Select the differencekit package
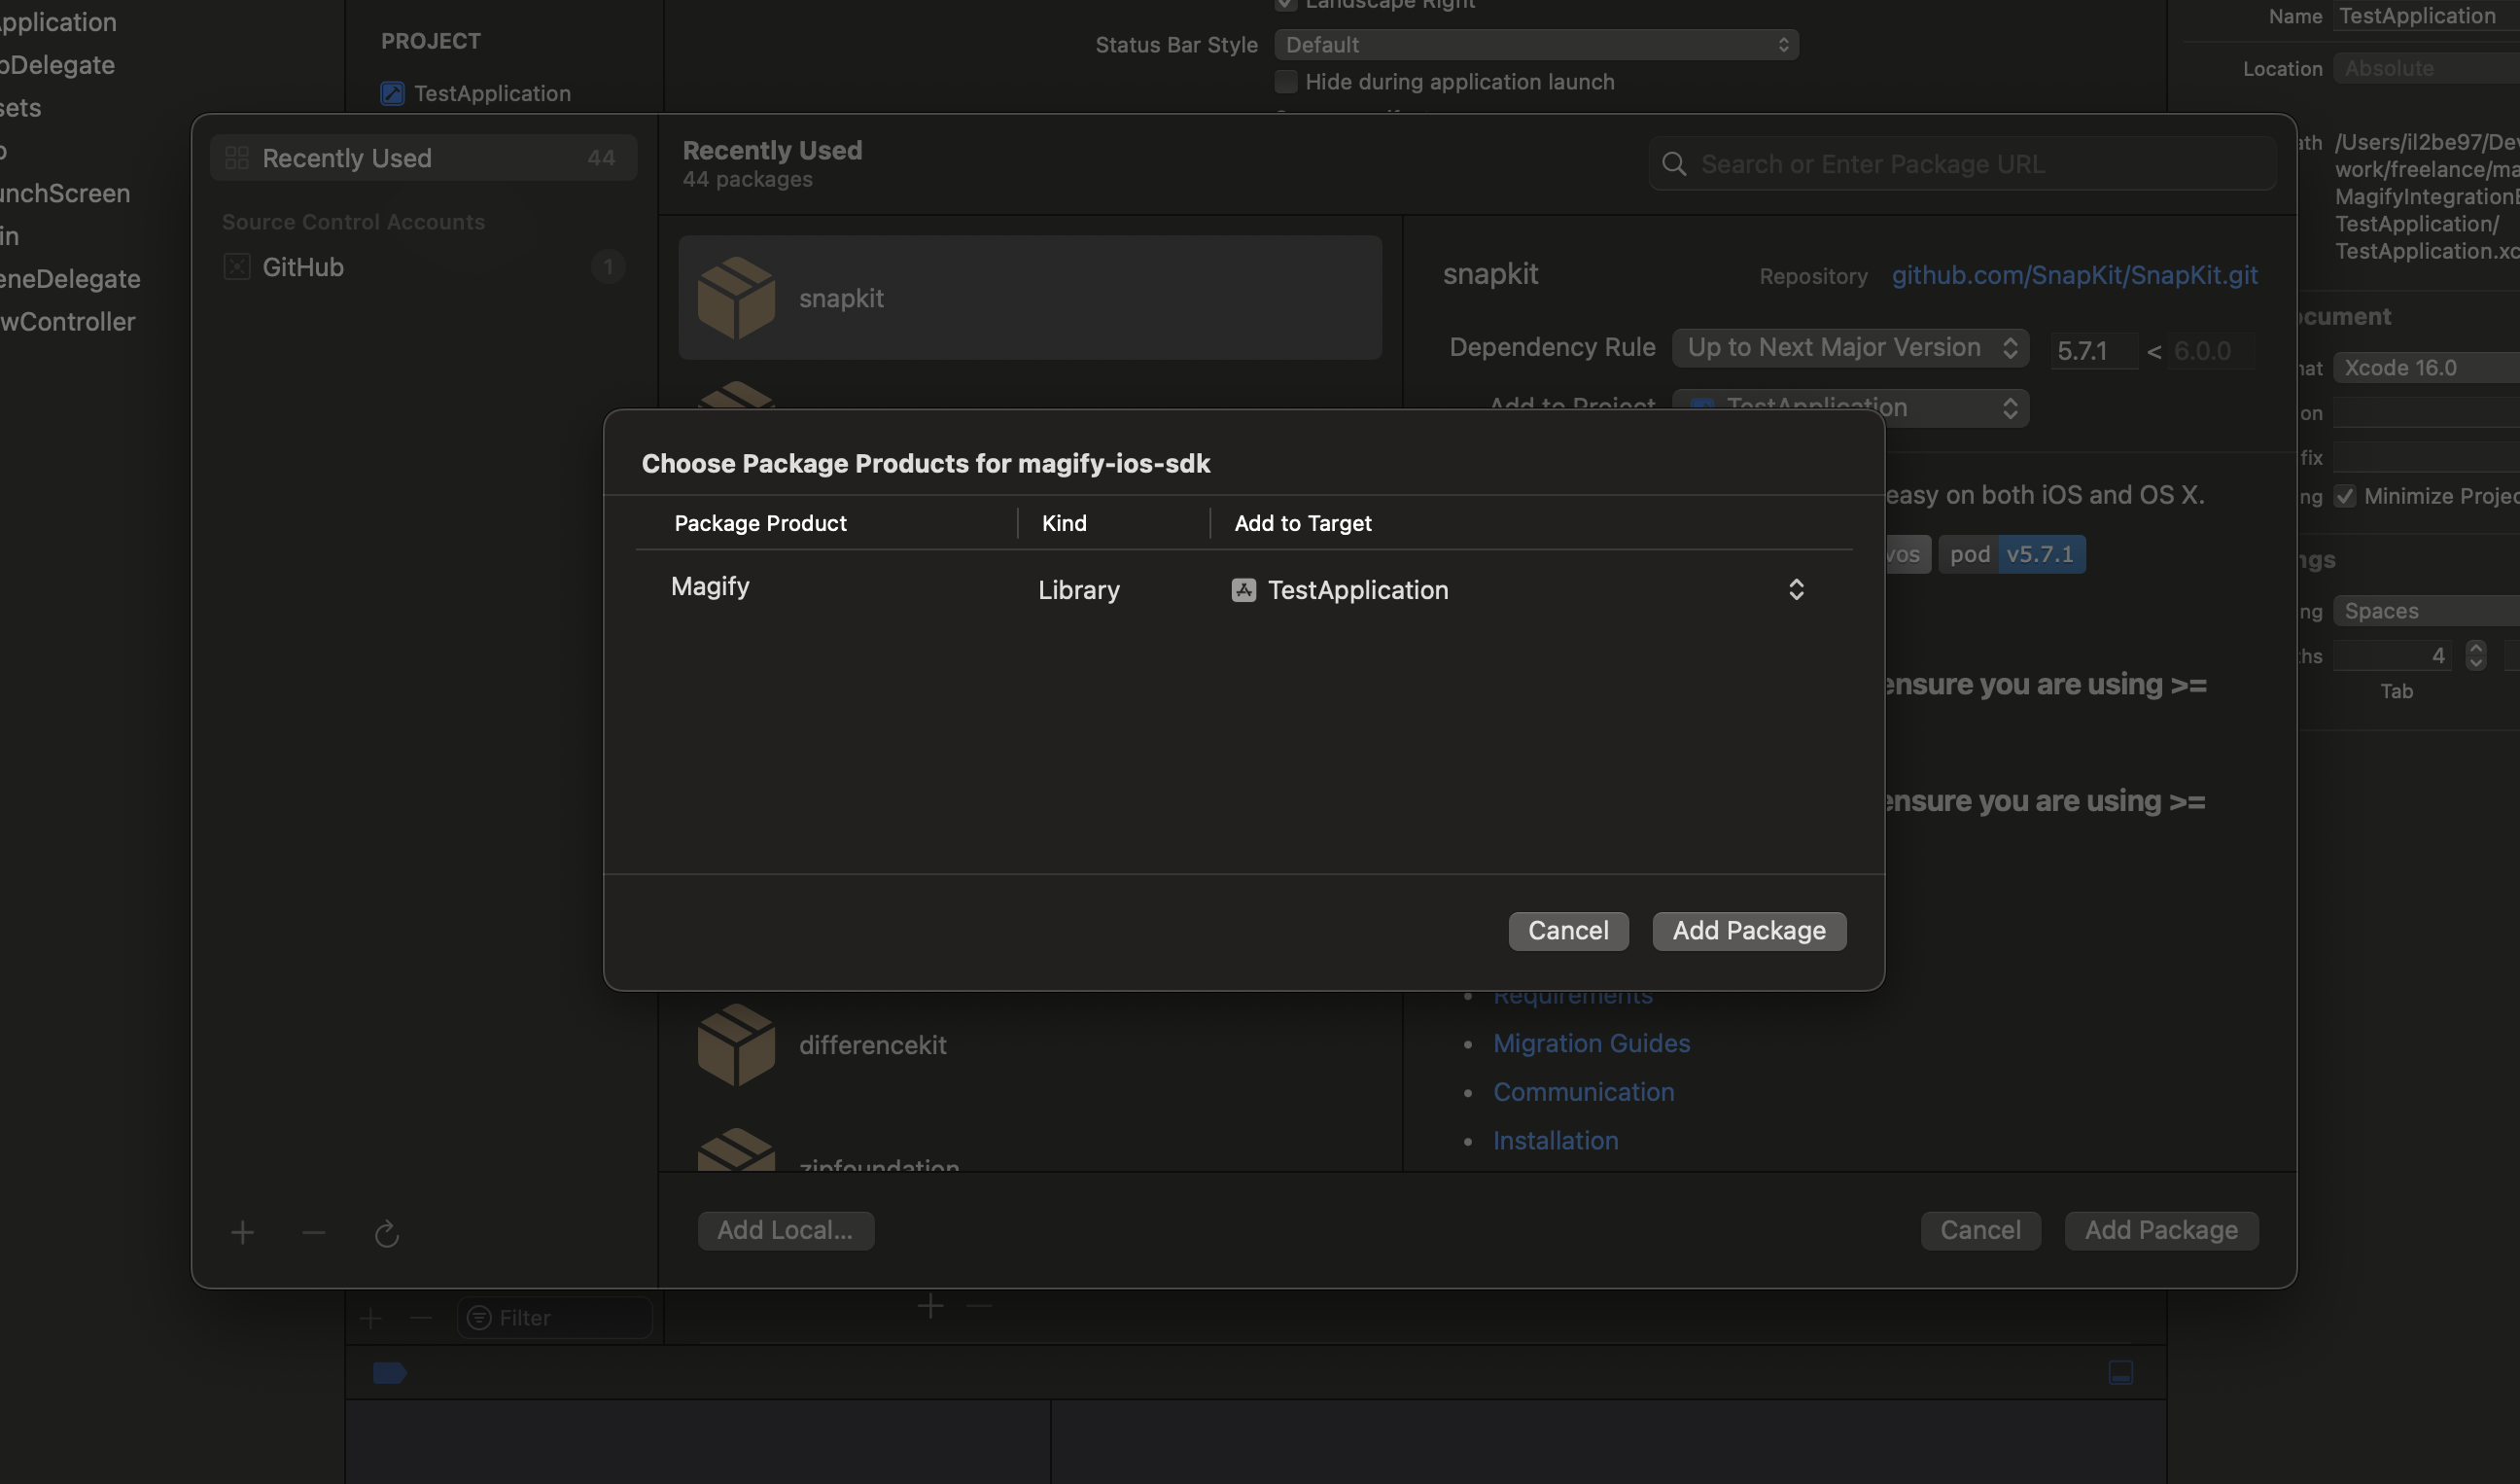2520x1484 pixels. tap(1030, 1045)
